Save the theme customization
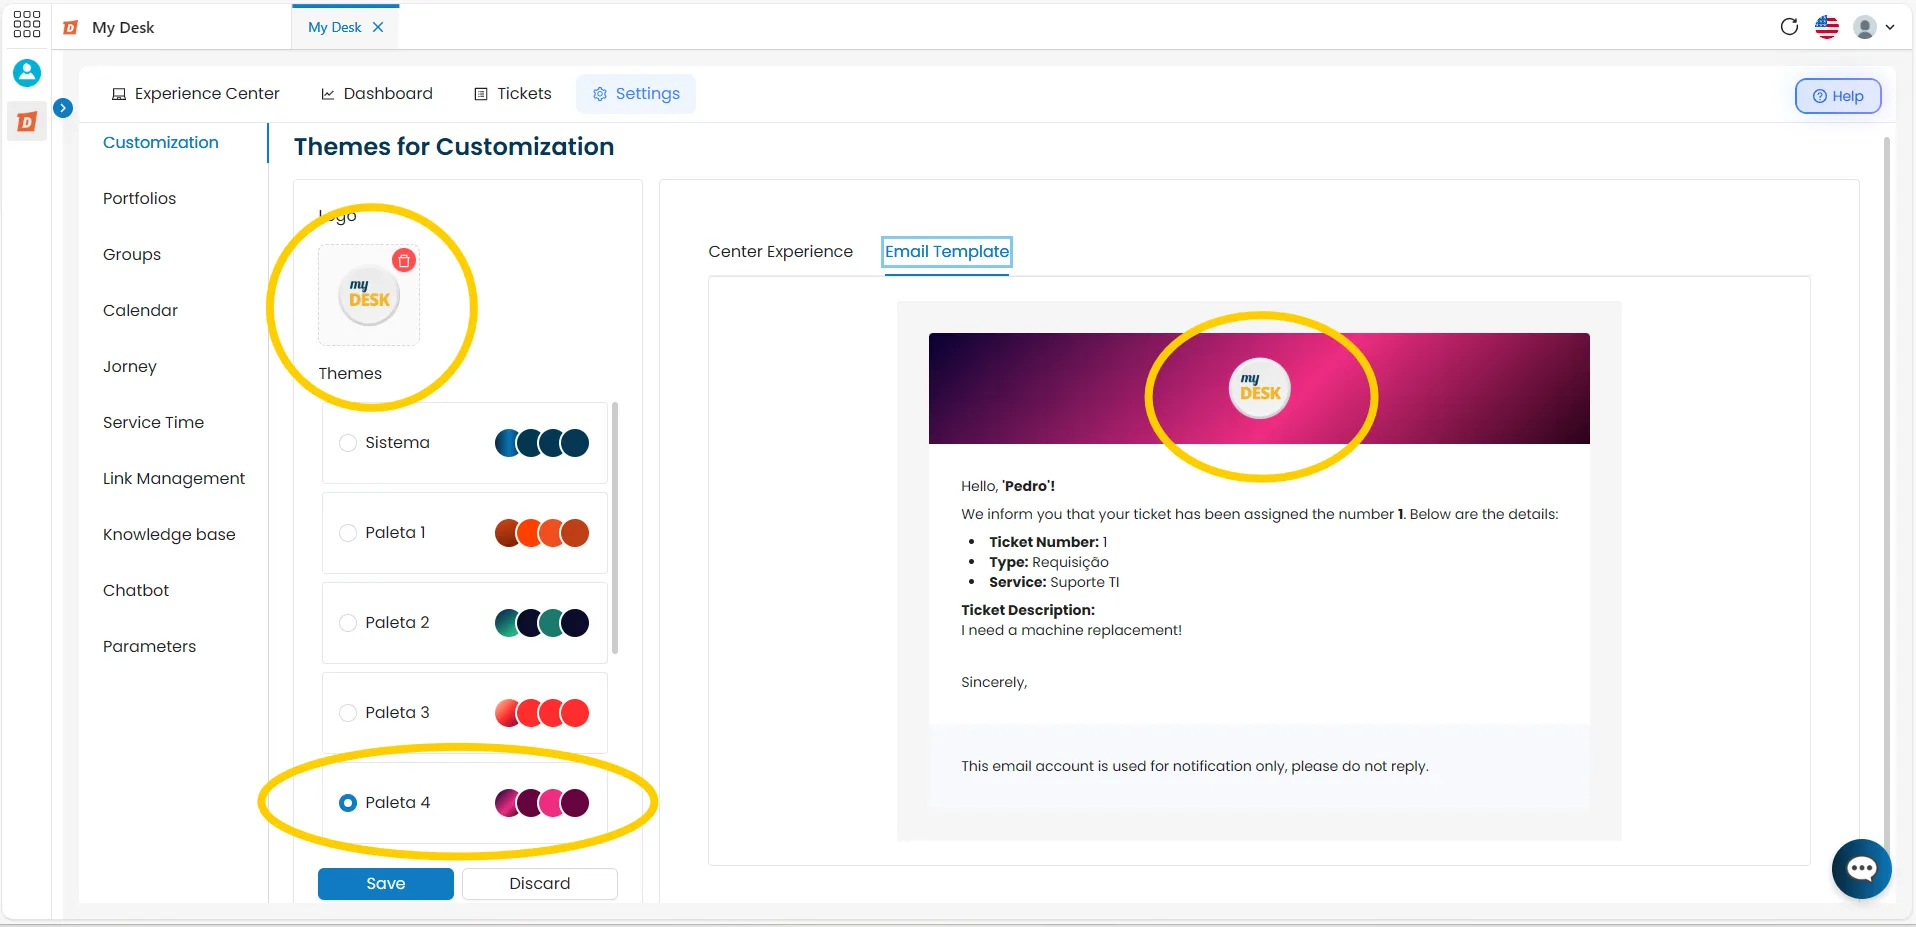The width and height of the screenshot is (1916, 927). pos(386,883)
